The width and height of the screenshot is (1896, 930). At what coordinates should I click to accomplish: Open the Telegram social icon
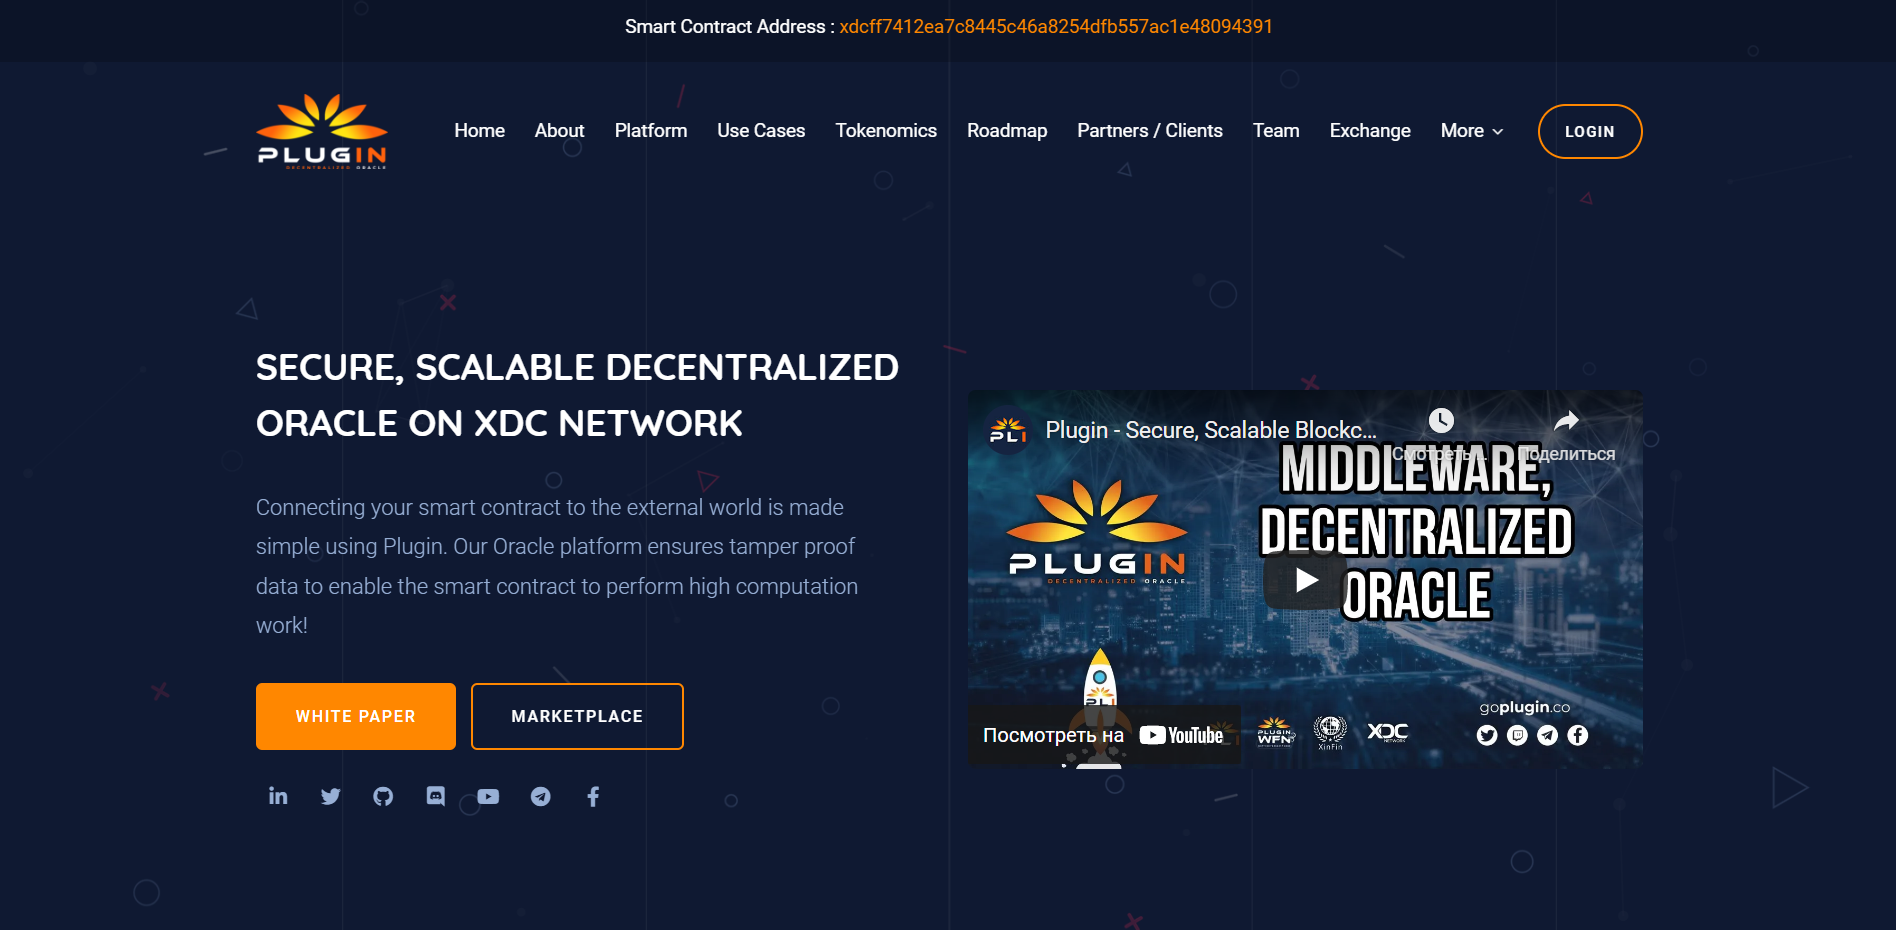[x=541, y=797]
